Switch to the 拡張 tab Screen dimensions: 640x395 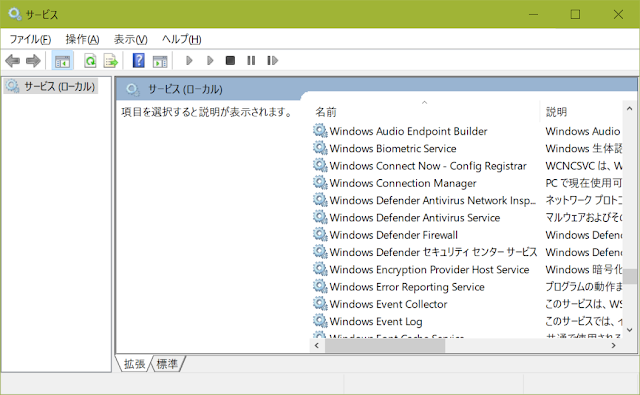134,364
